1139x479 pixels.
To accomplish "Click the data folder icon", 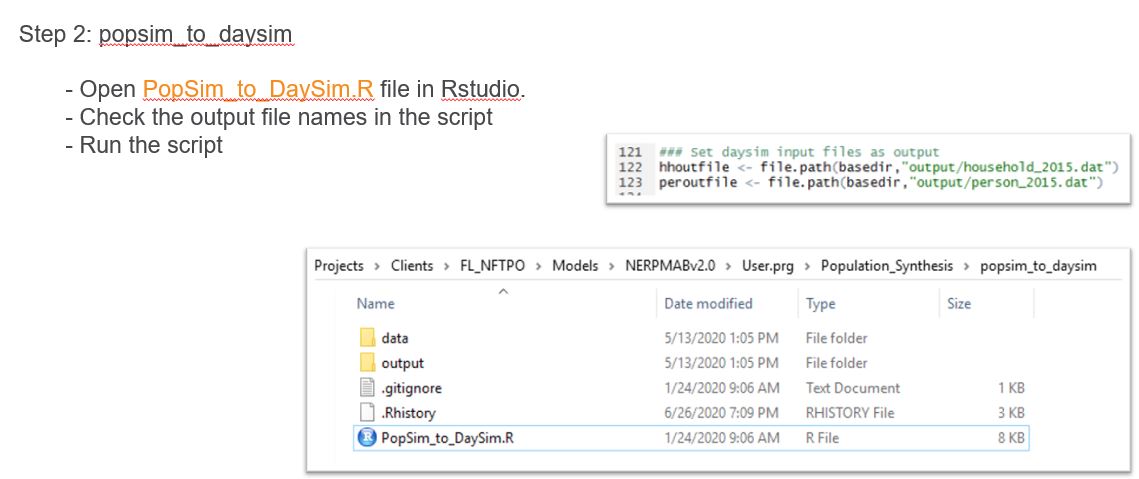I will tap(367, 338).
